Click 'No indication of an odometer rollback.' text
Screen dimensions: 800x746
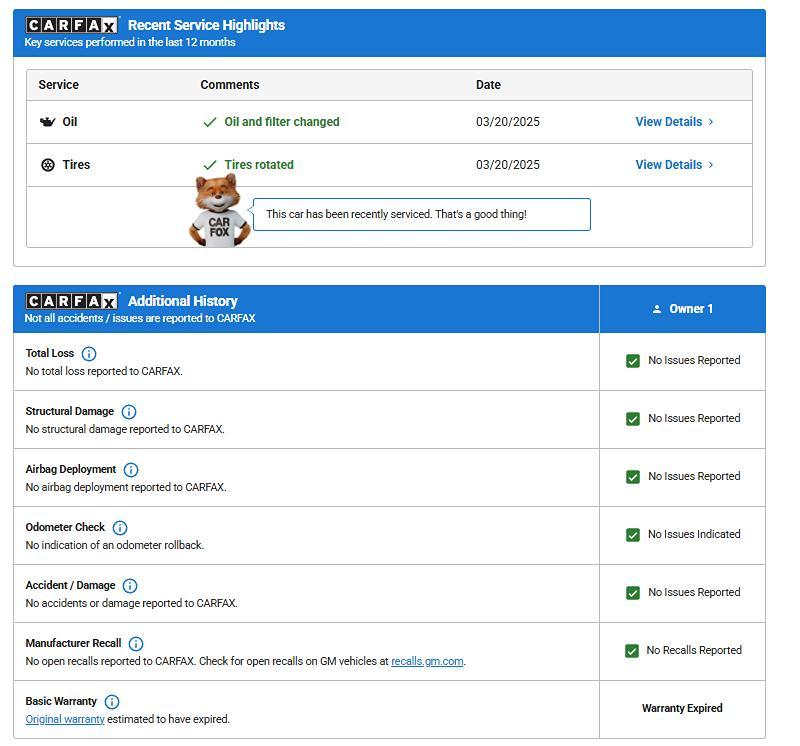tap(115, 545)
